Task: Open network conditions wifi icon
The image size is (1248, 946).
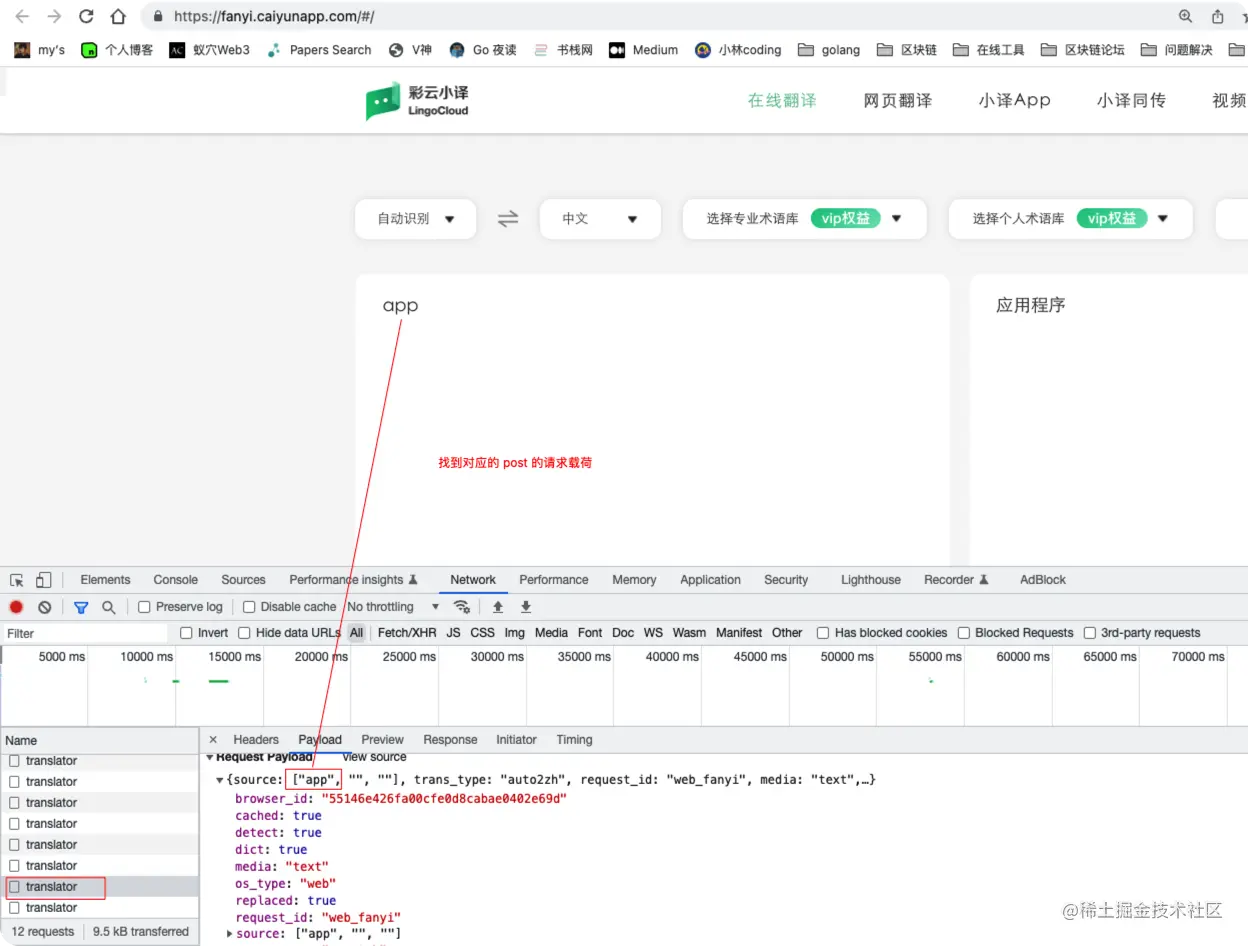Action: [x=461, y=607]
